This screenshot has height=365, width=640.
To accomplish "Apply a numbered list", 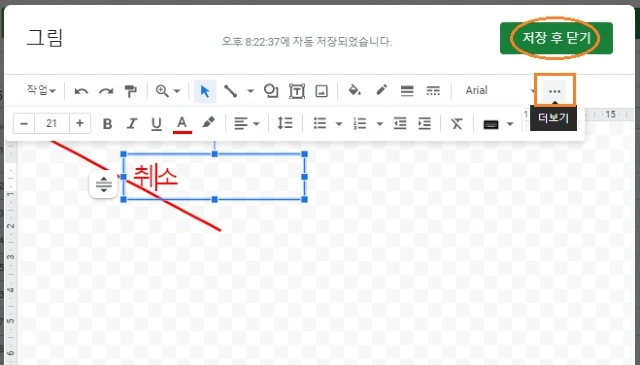I will tap(360, 123).
